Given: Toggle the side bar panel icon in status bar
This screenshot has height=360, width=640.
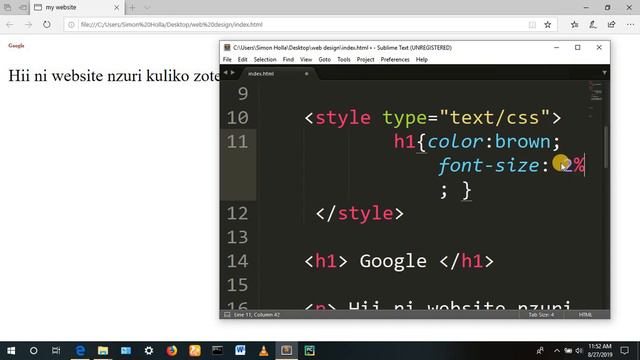Looking at the screenshot, I should 227,315.
